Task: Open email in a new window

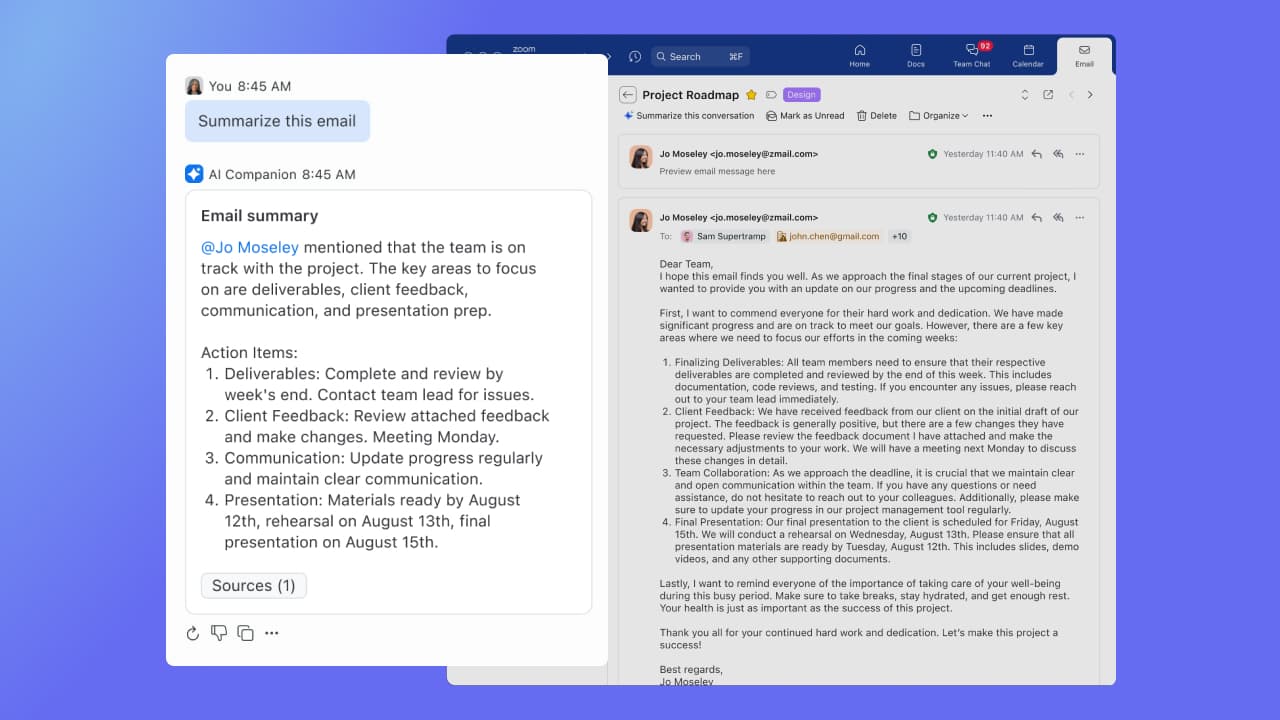Action: click(x=1048, y=95)
